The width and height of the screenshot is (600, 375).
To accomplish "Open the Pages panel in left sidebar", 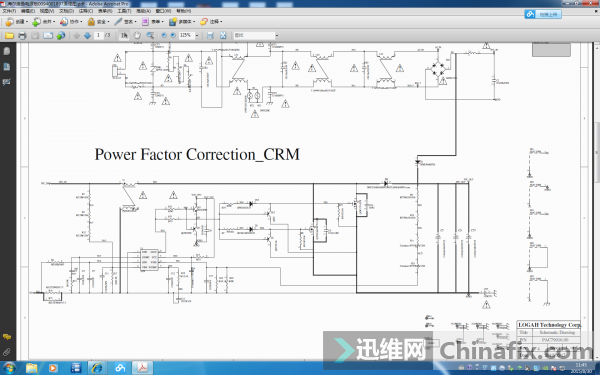I will (x=7, y=51).
